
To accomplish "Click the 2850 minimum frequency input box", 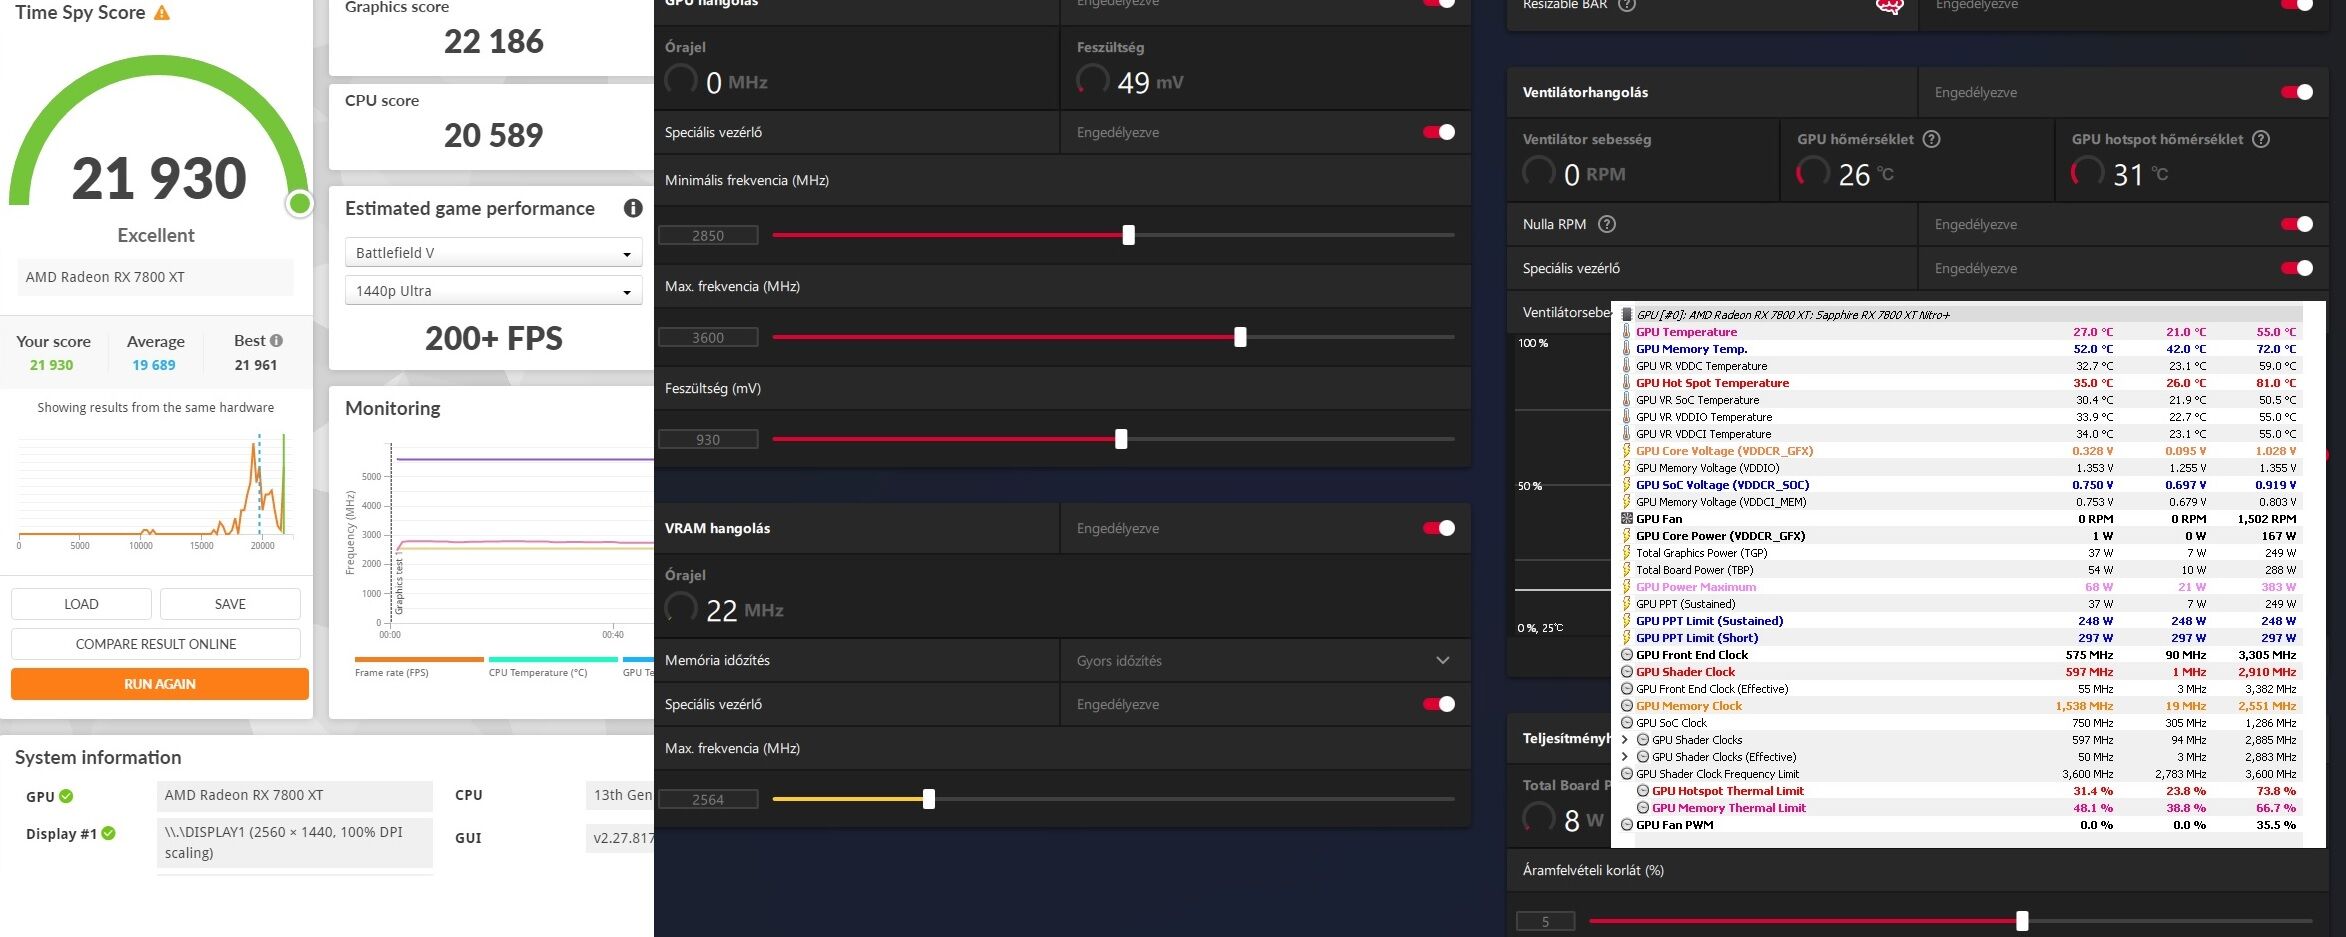I will [x=708, y=236].
